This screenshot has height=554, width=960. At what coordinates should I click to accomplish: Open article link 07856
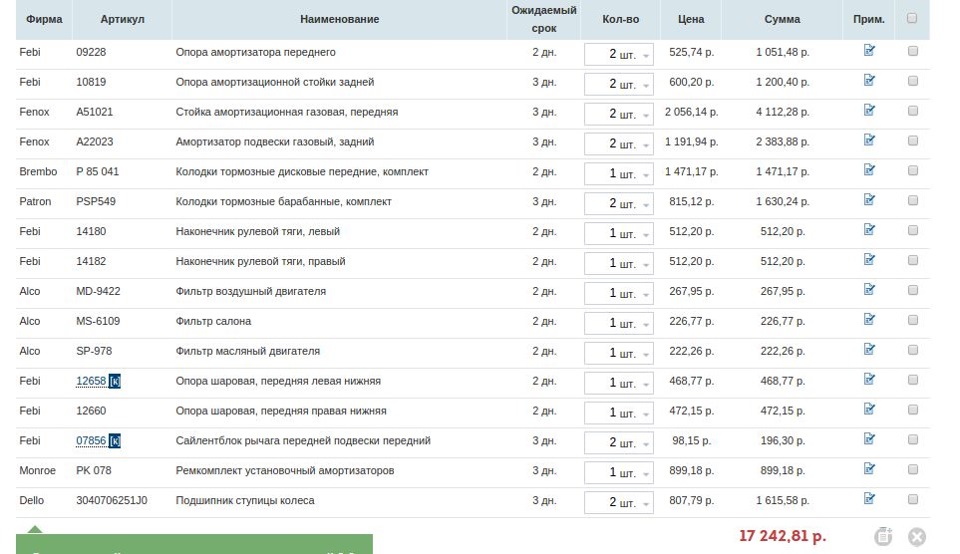pos(91,441)
